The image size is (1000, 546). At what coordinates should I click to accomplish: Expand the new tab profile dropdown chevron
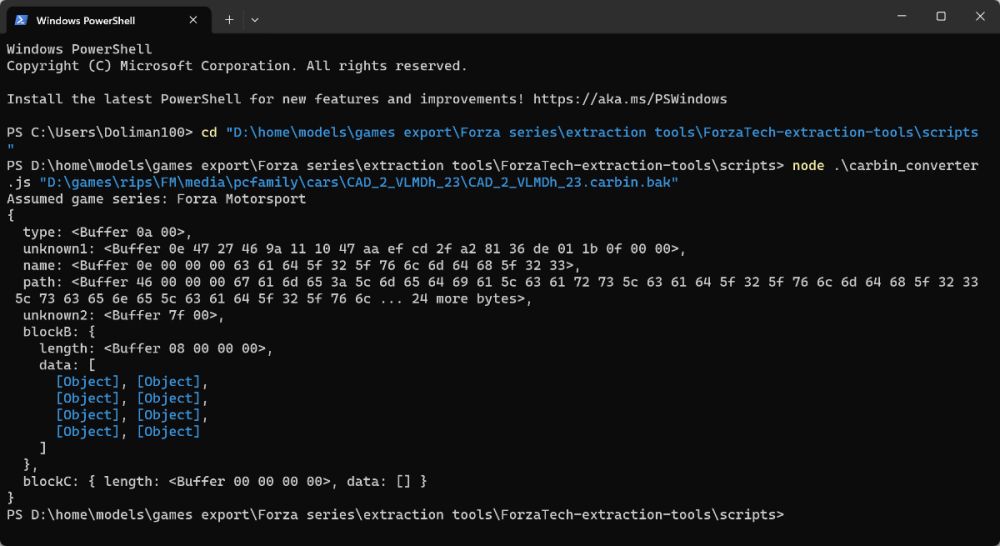[255, 19]
